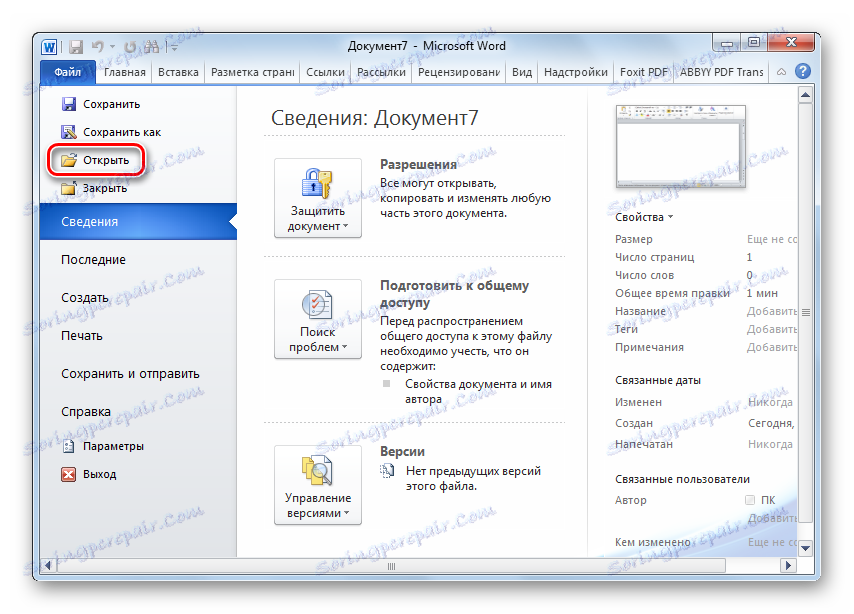Click Добавить under Автор to add author
Viewport: 854px width, 614px height.
click(773, 518)
